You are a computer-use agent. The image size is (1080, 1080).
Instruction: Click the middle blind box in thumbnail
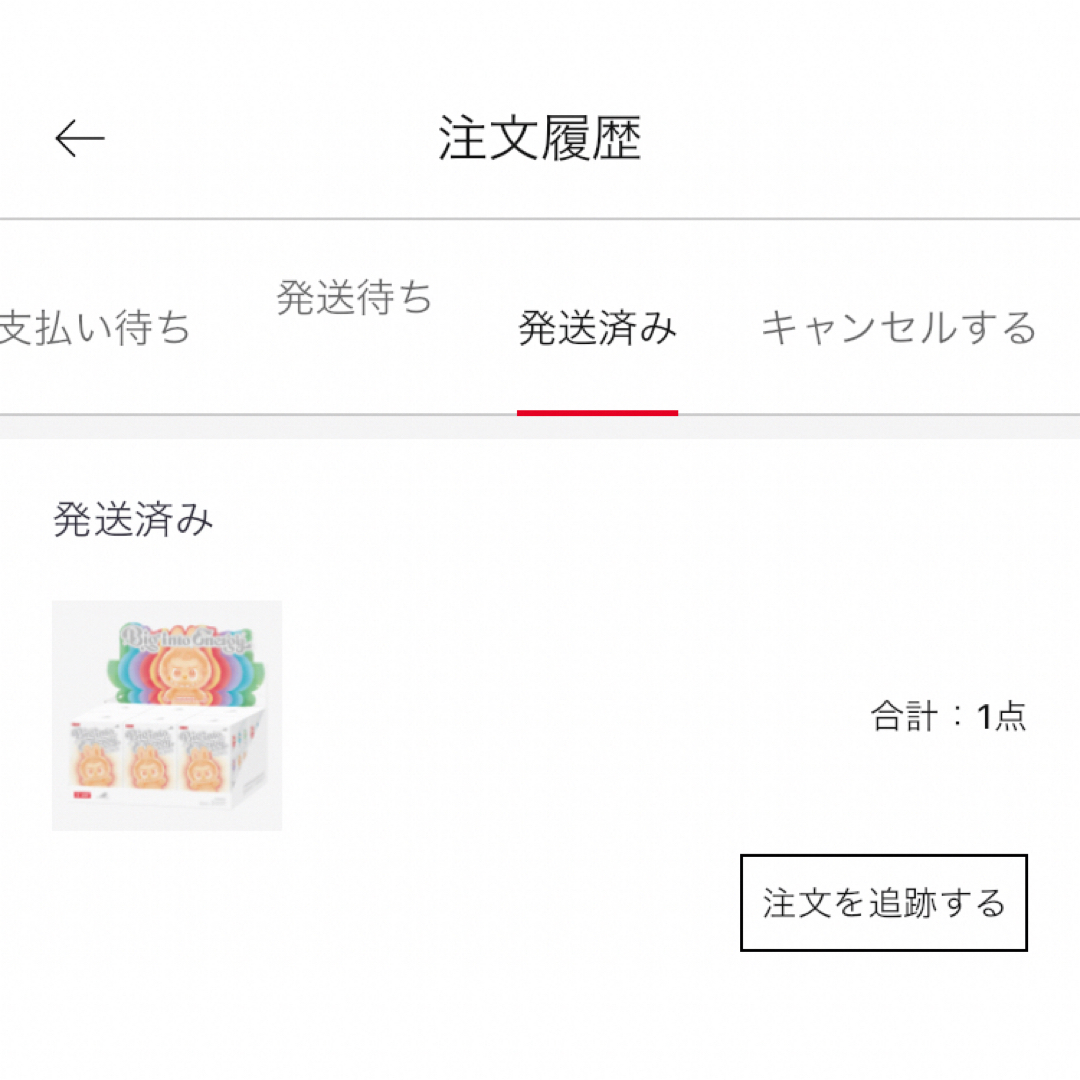[x=149, y=756]
